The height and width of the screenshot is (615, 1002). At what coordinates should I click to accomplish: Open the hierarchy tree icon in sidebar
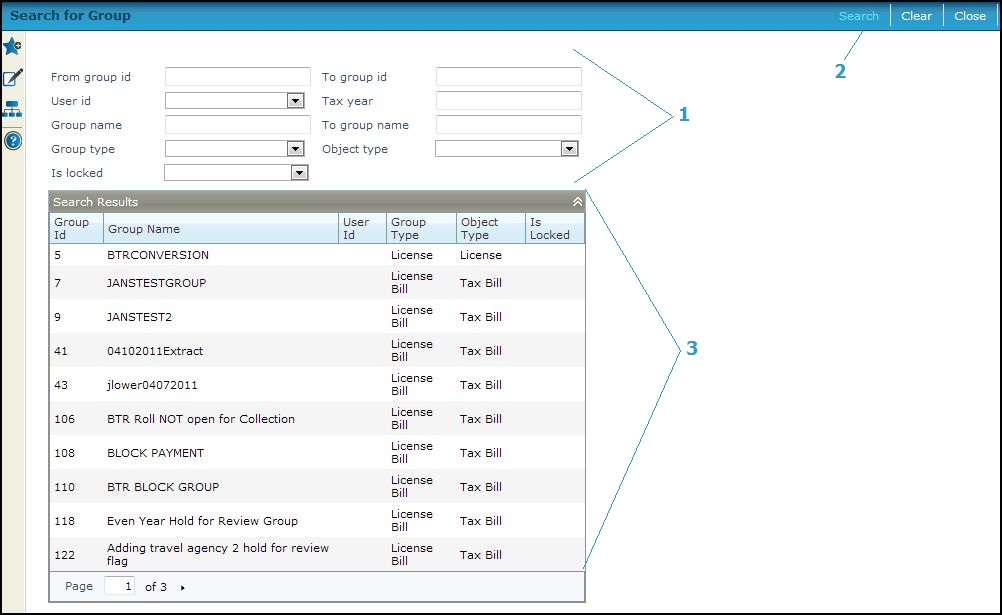[x=12, y=109]
